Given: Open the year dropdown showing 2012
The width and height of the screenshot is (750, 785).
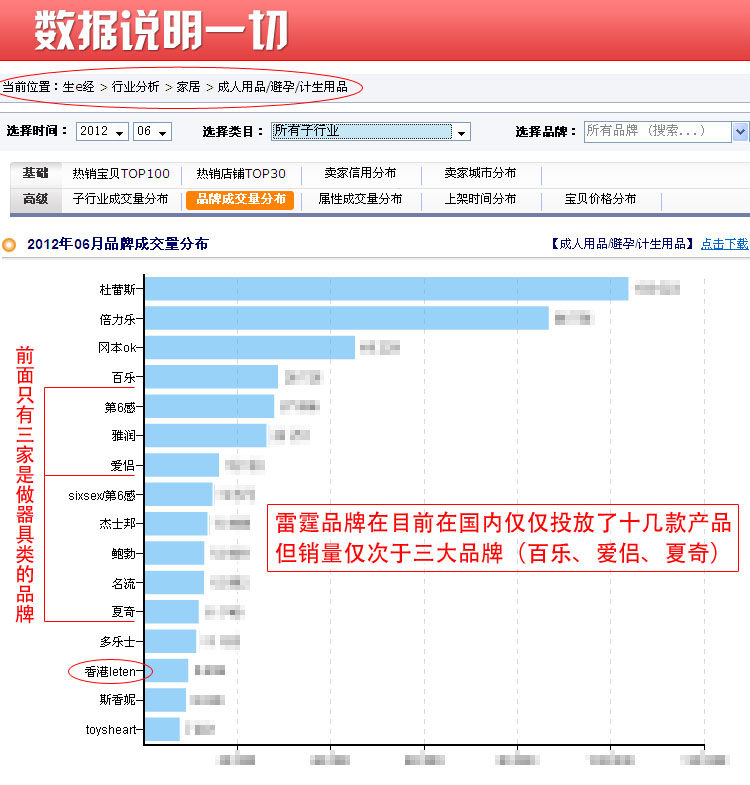Looking at the screenshot, I should [x=103, y=132].
